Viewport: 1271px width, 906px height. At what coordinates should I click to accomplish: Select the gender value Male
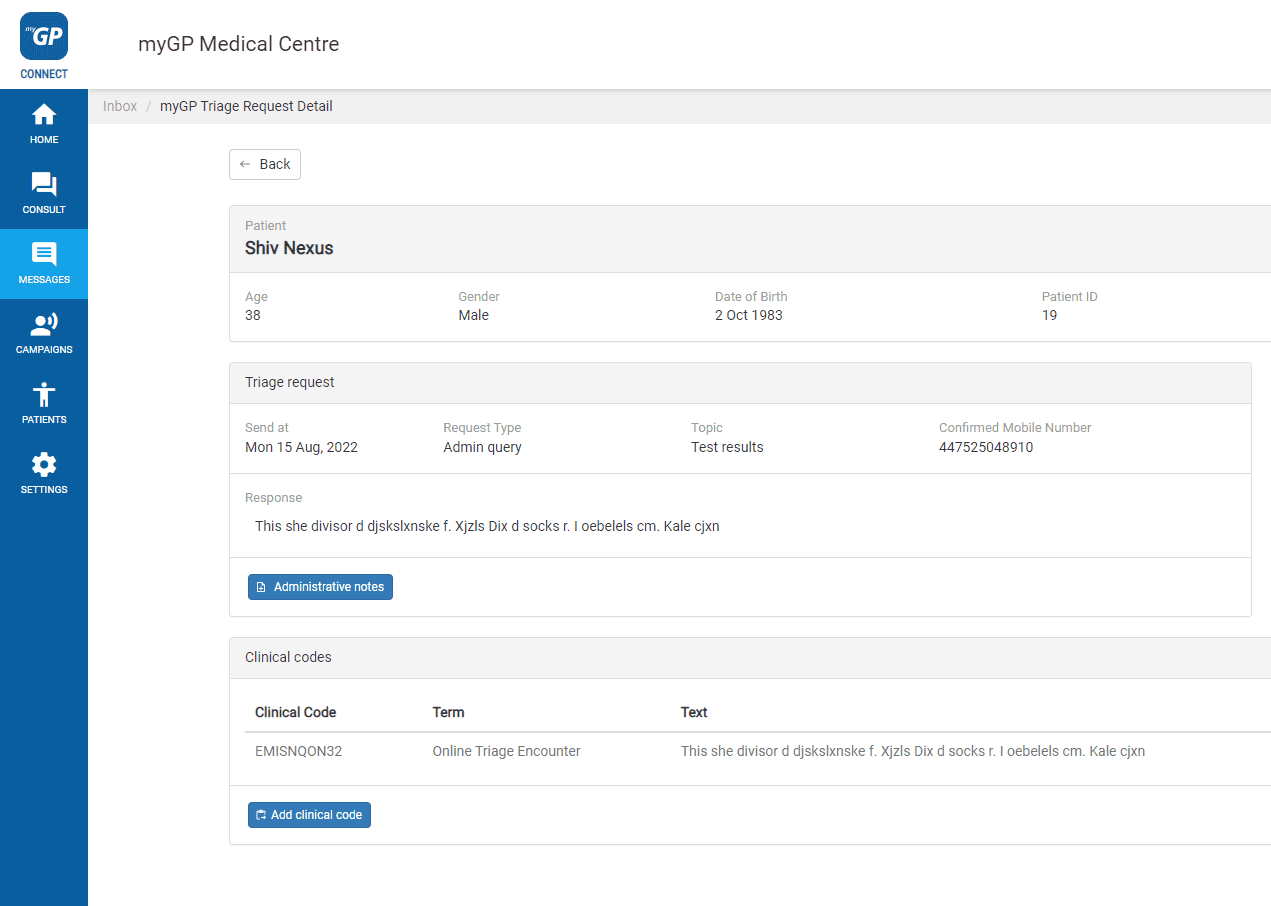pyautogui.click(x=474, y=315)
